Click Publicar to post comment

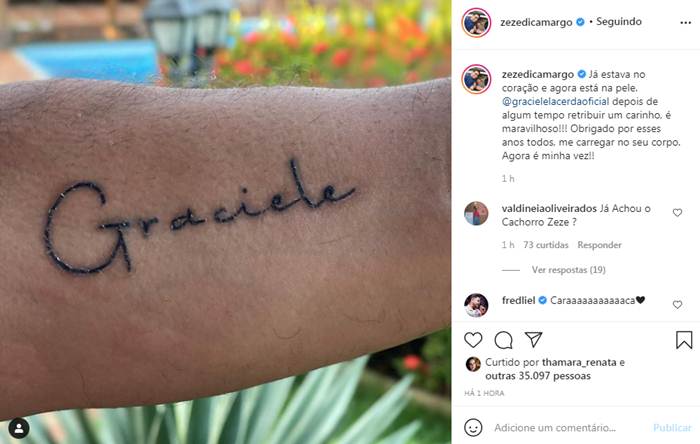coord(672,427)
